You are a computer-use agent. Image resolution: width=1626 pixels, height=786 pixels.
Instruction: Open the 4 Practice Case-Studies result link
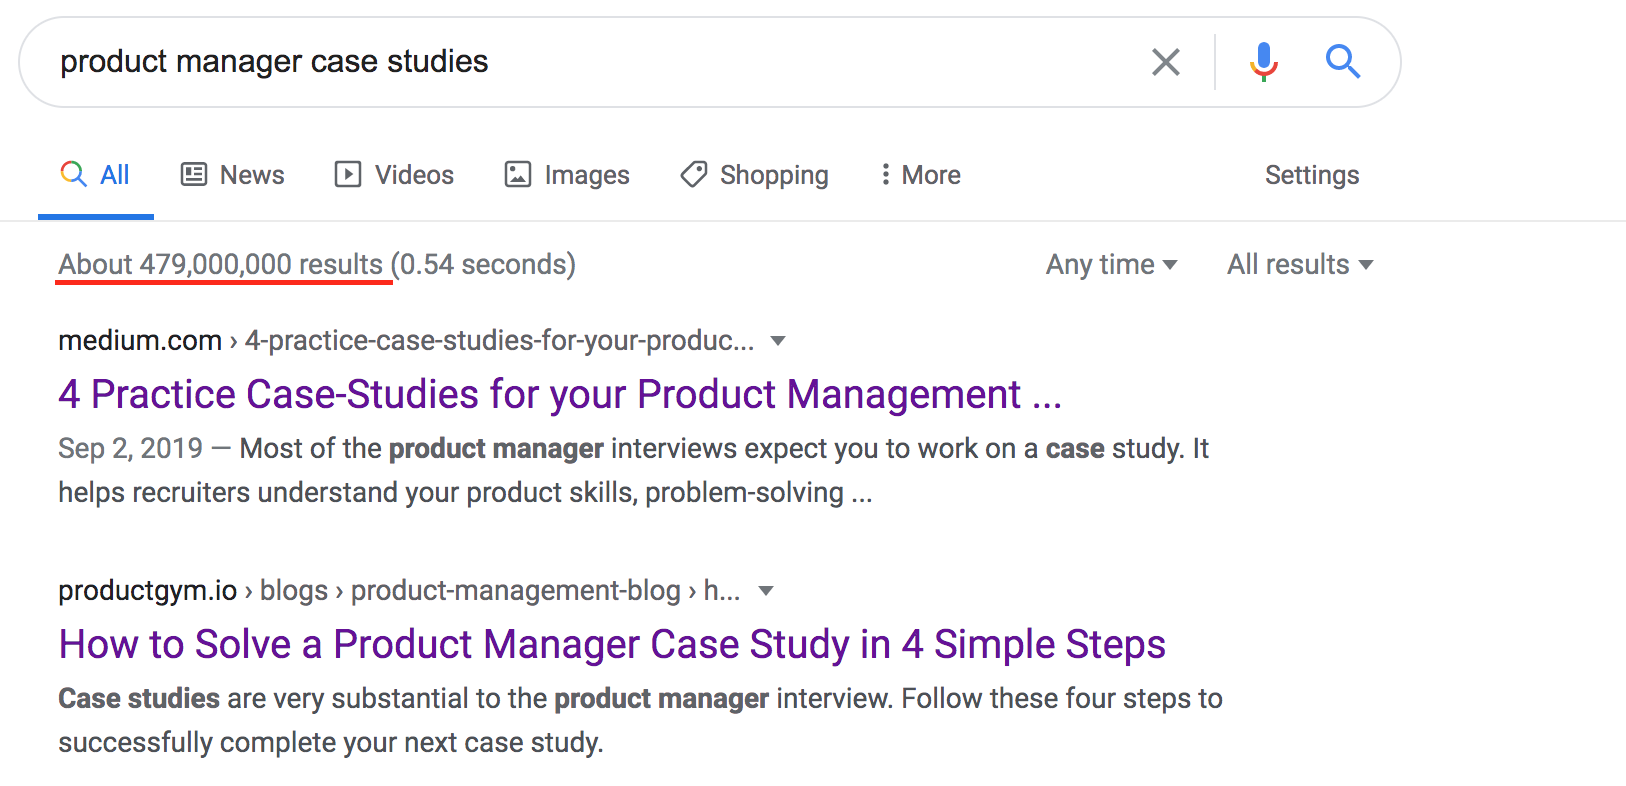pyautogui.click(x=560, y=395)
